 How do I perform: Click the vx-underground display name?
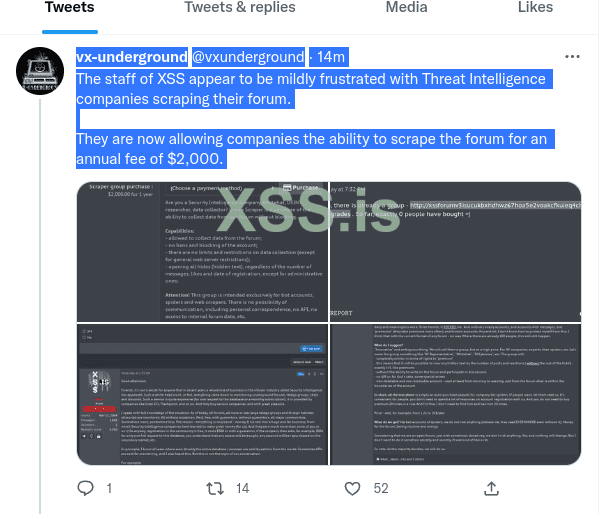pos(132,57)
